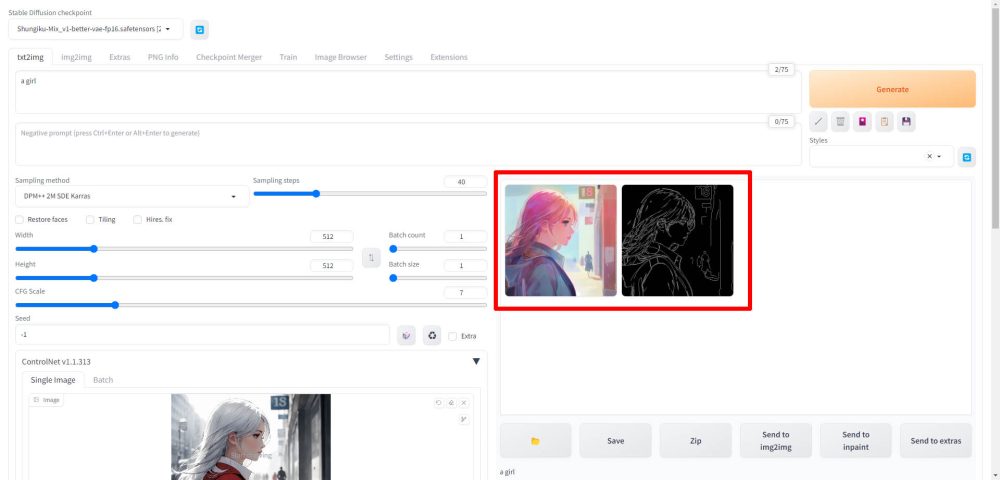Click the clear prompt trash icon
Viewport: 1000px width, 480px height.
click(841, 122)
